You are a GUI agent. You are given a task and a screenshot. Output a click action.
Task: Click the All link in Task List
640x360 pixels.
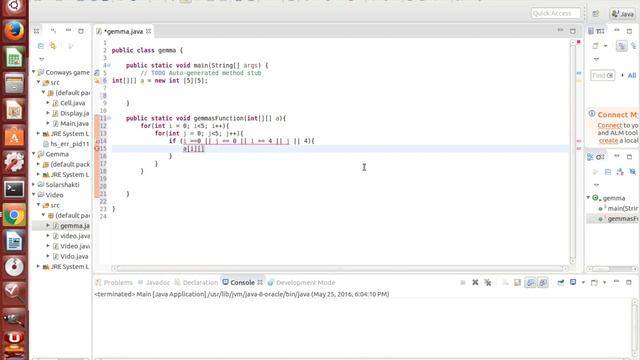(x=631, y=76)
